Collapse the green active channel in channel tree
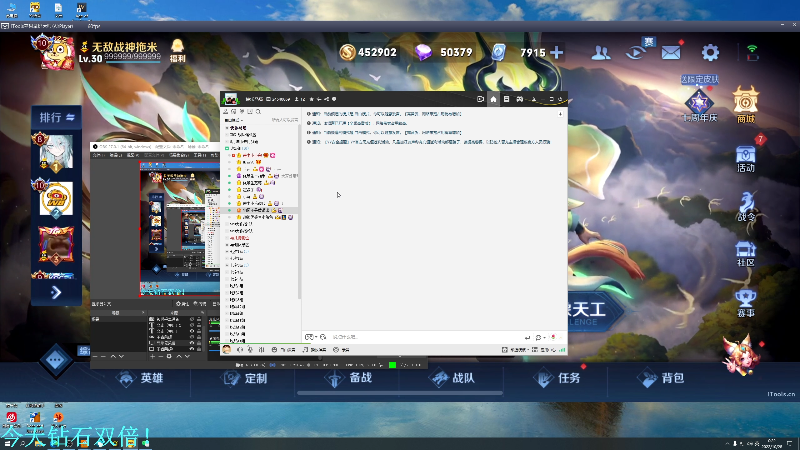The width and height of the screenshot is (800, 450). [228, 148]
